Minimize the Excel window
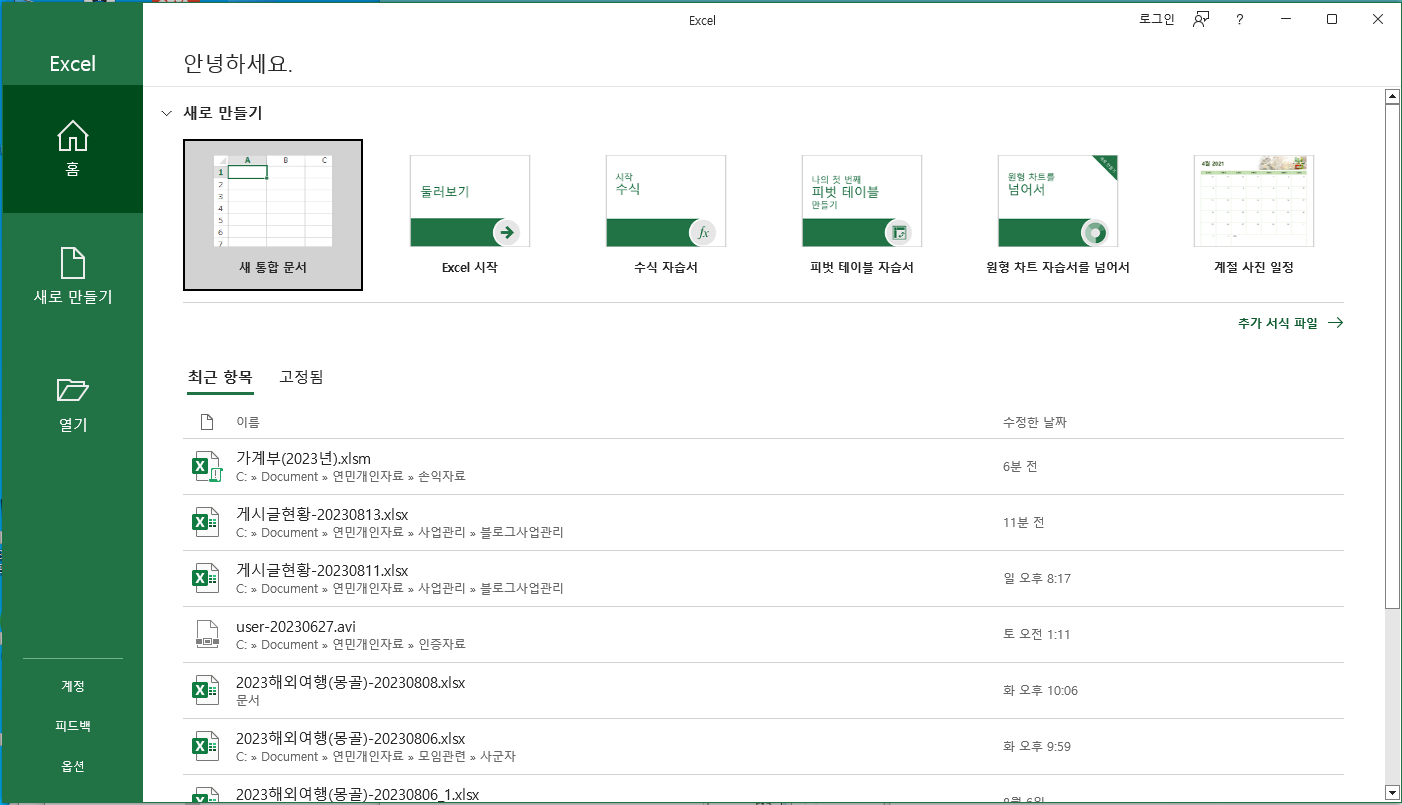Image resolution: width=1402 pixels, height=805 pixels. pyautogui.click(x=1286, y=20)
